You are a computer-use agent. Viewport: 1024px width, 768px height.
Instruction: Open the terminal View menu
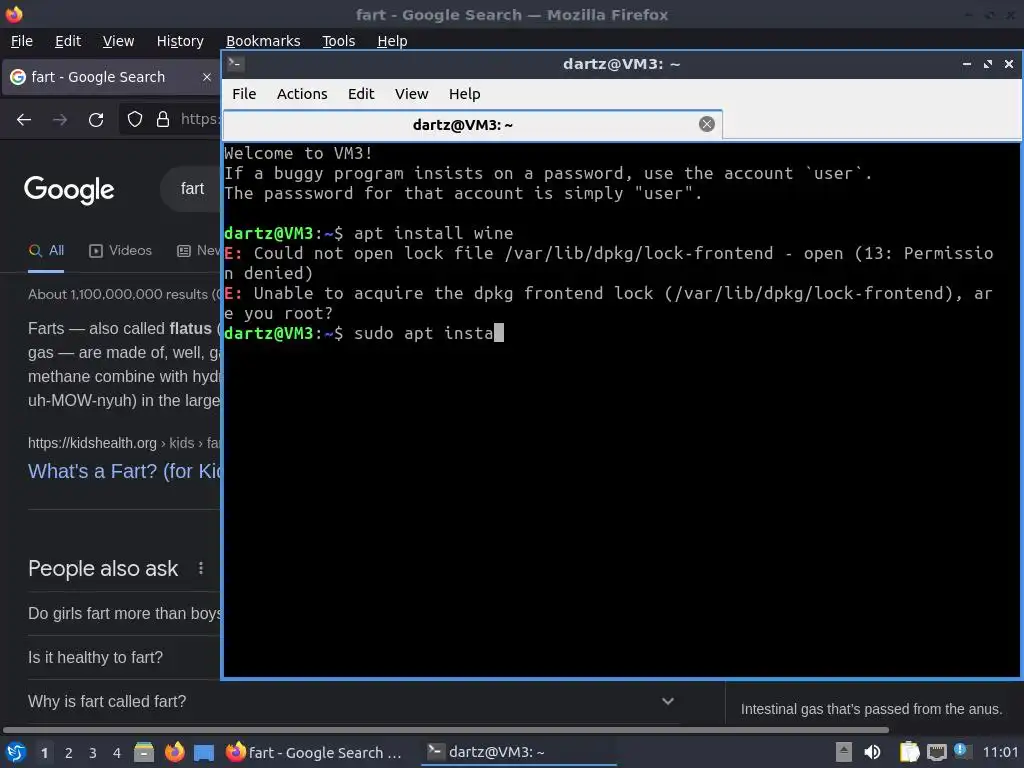[411, 94]
